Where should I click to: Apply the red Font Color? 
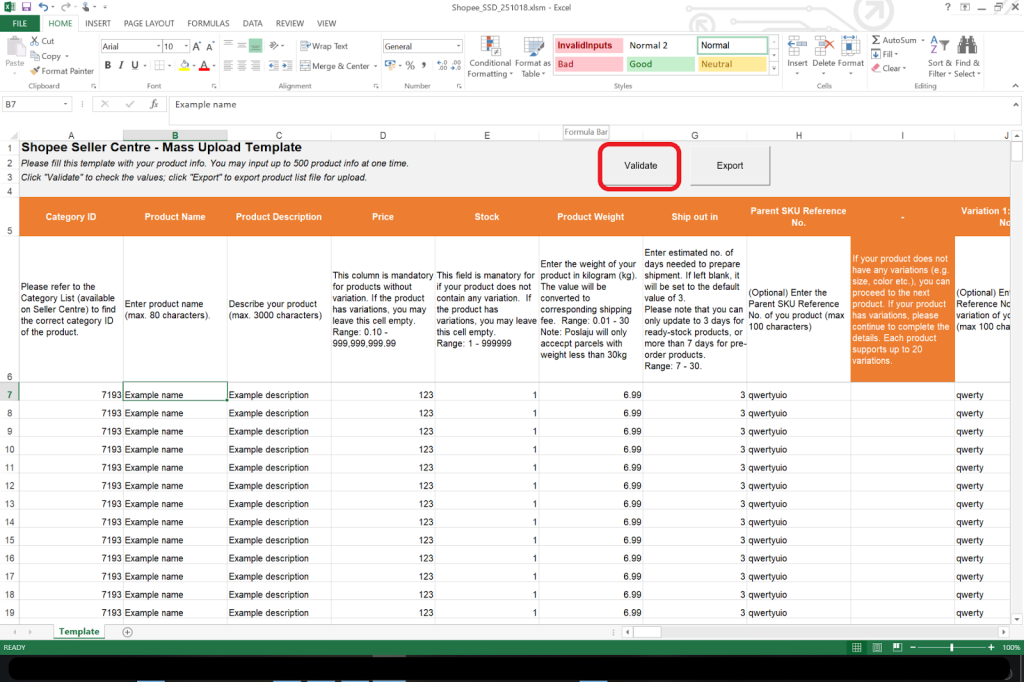click(204, 65)
